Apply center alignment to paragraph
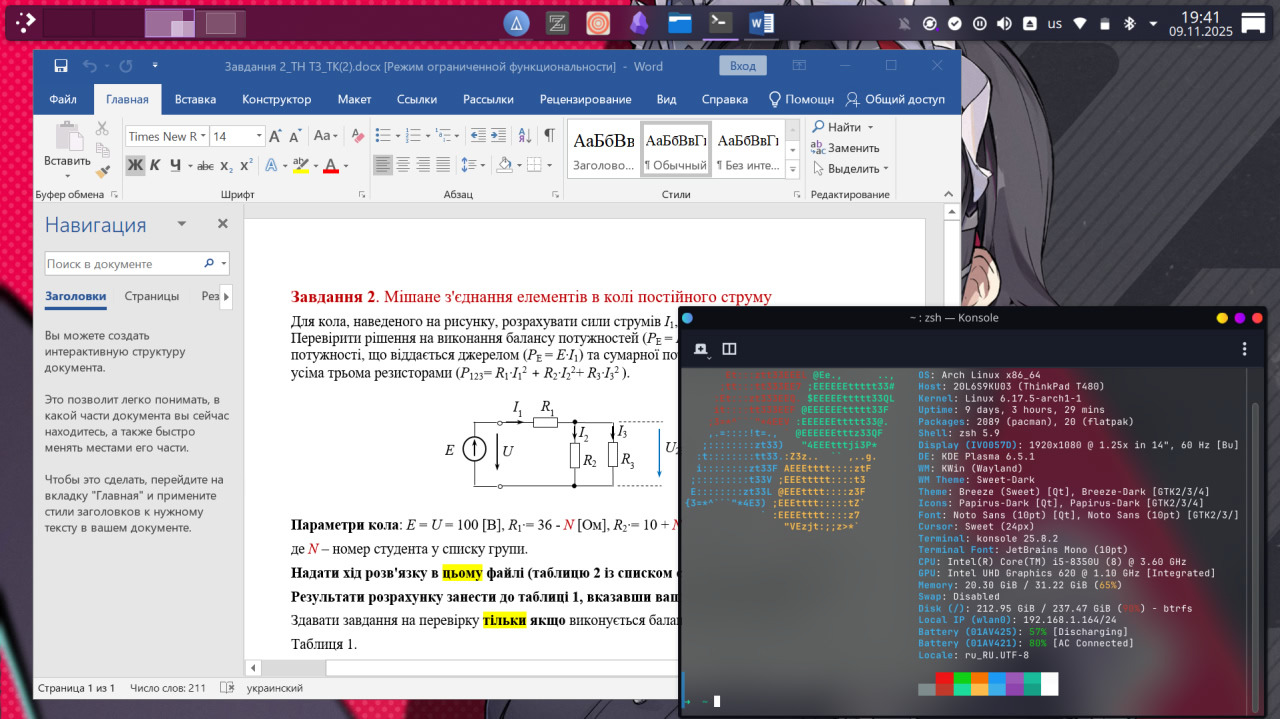The height and width of the screenshot is (719, 1280). (404, 165)
